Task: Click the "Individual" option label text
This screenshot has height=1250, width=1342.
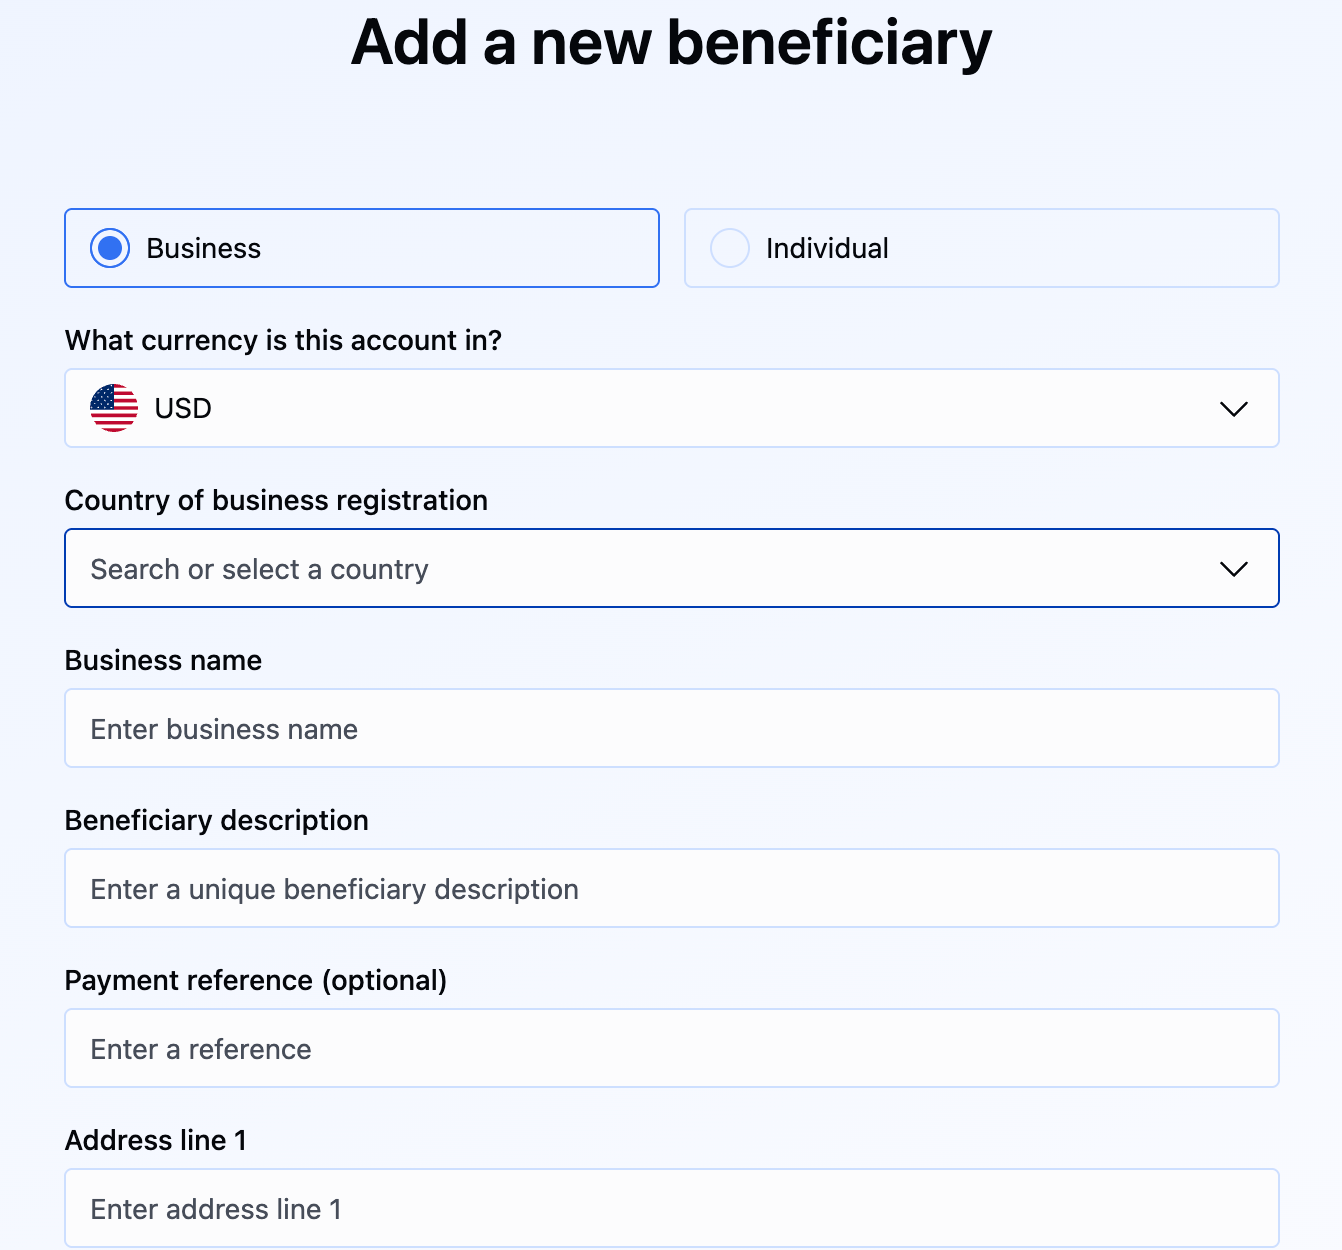Action: [827, 248]
